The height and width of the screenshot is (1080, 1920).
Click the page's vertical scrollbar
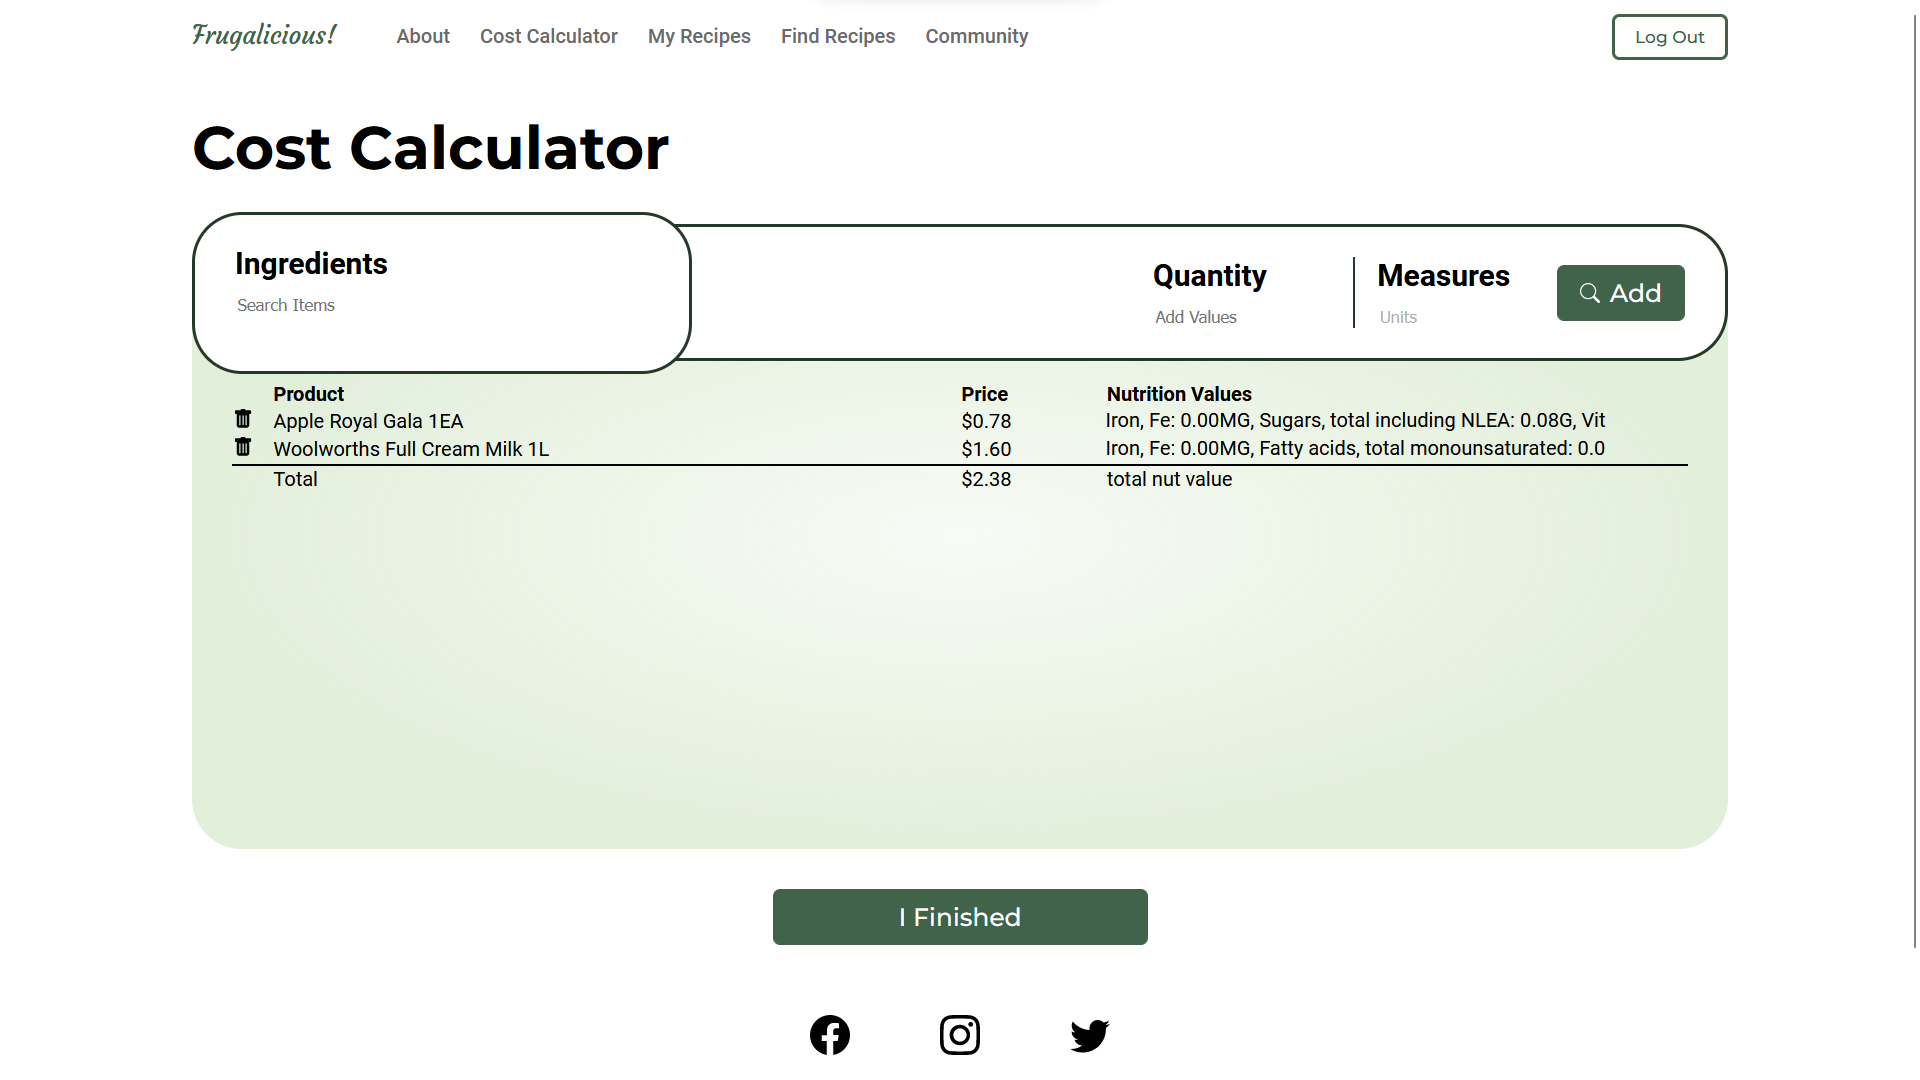pyautogui.click(x=1915, y=480)
